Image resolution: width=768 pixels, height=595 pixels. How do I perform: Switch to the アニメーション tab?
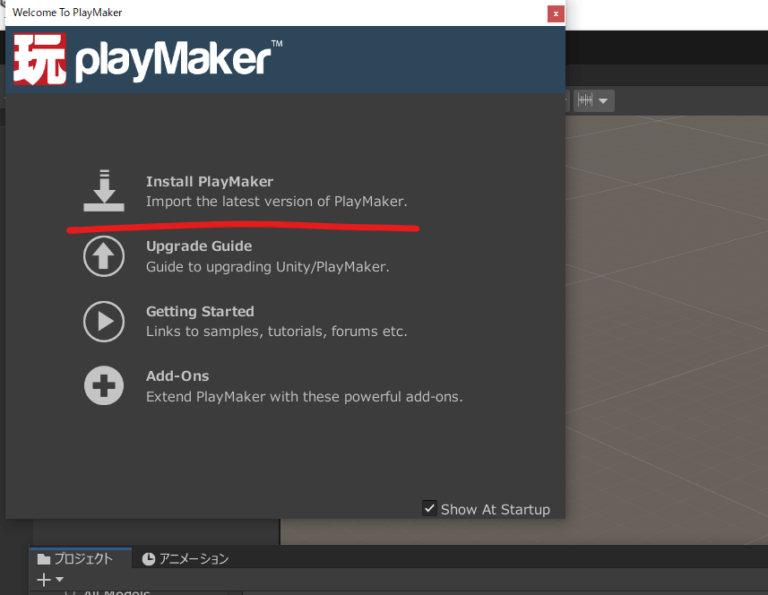(x=186, y=559)
